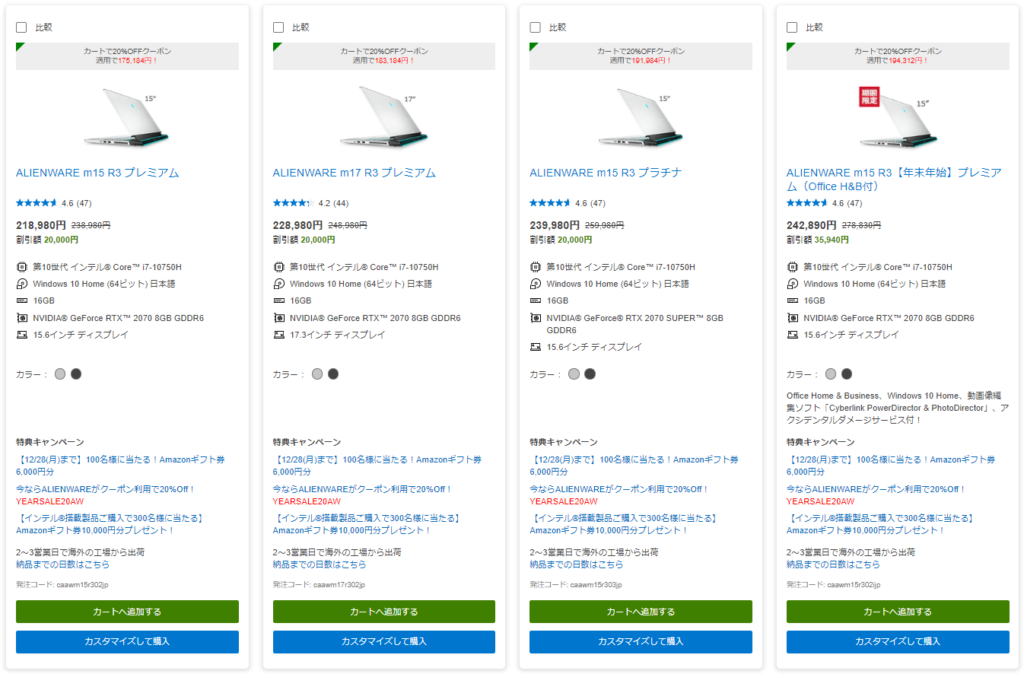Click the memory icon in the プラチナ card
This screenshot has width=1024, height=674.
coord(536,301)
